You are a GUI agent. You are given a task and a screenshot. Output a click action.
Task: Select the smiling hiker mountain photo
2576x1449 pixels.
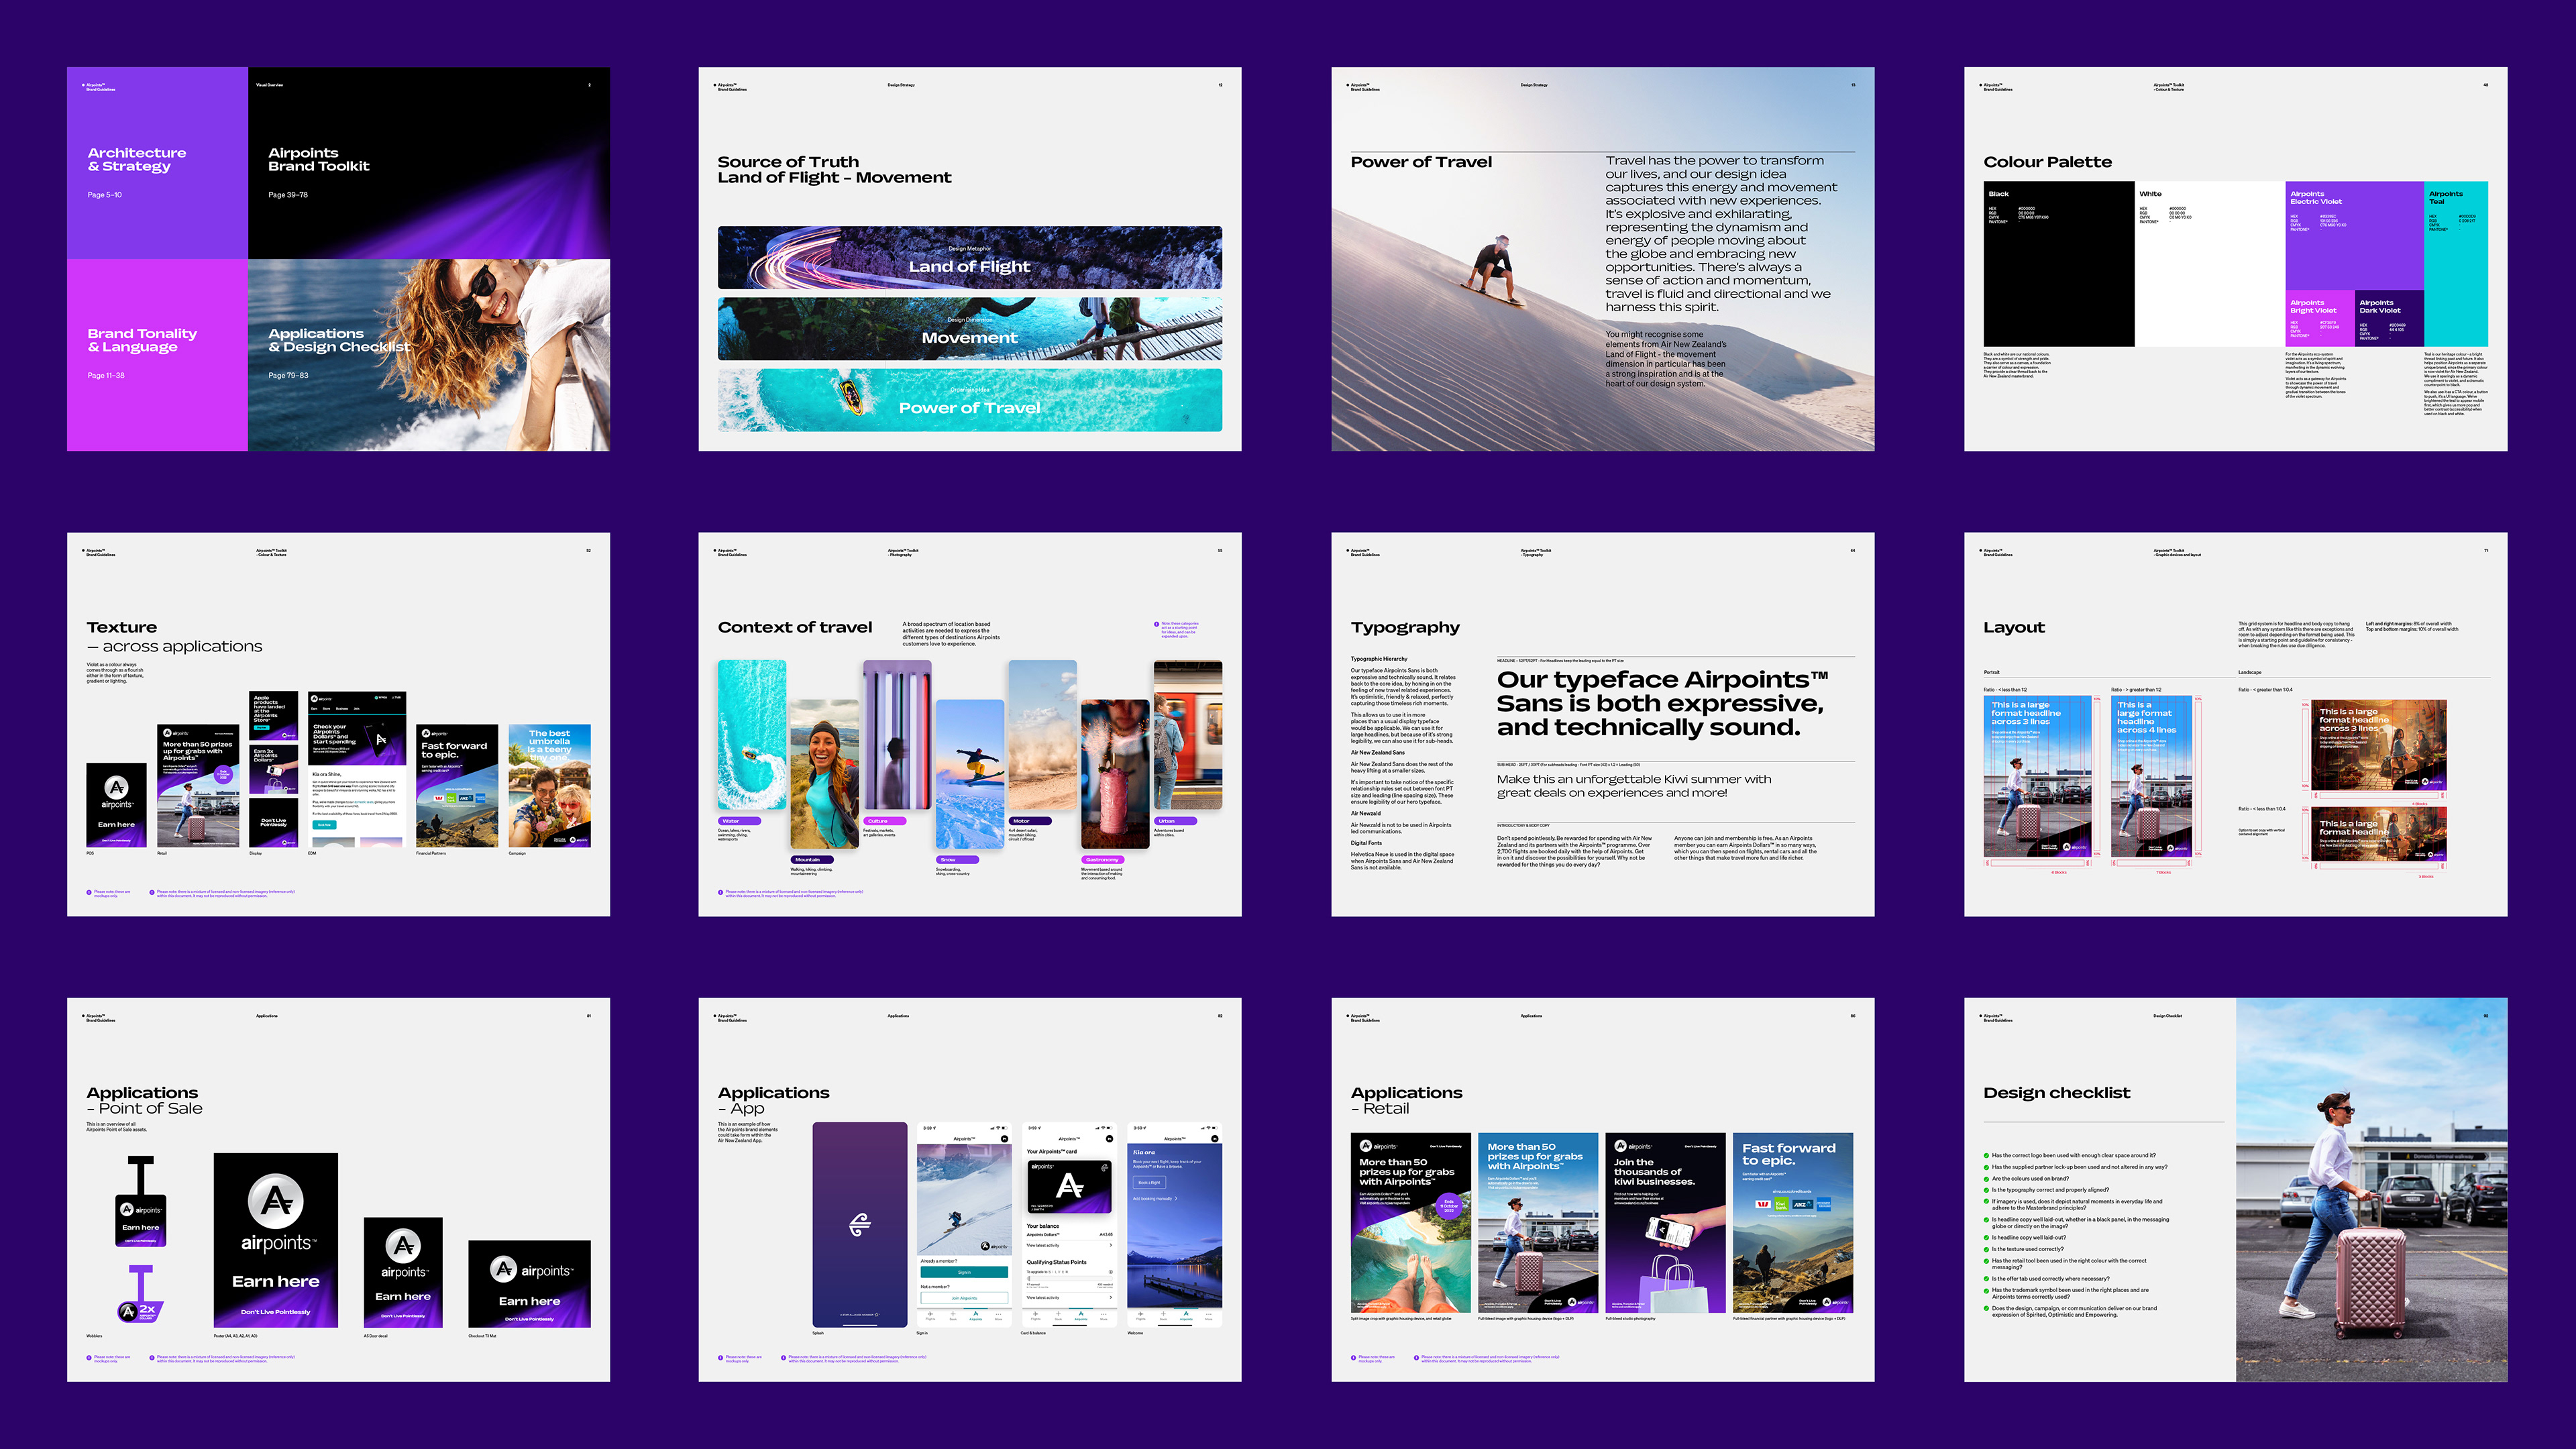coord(824,774)
